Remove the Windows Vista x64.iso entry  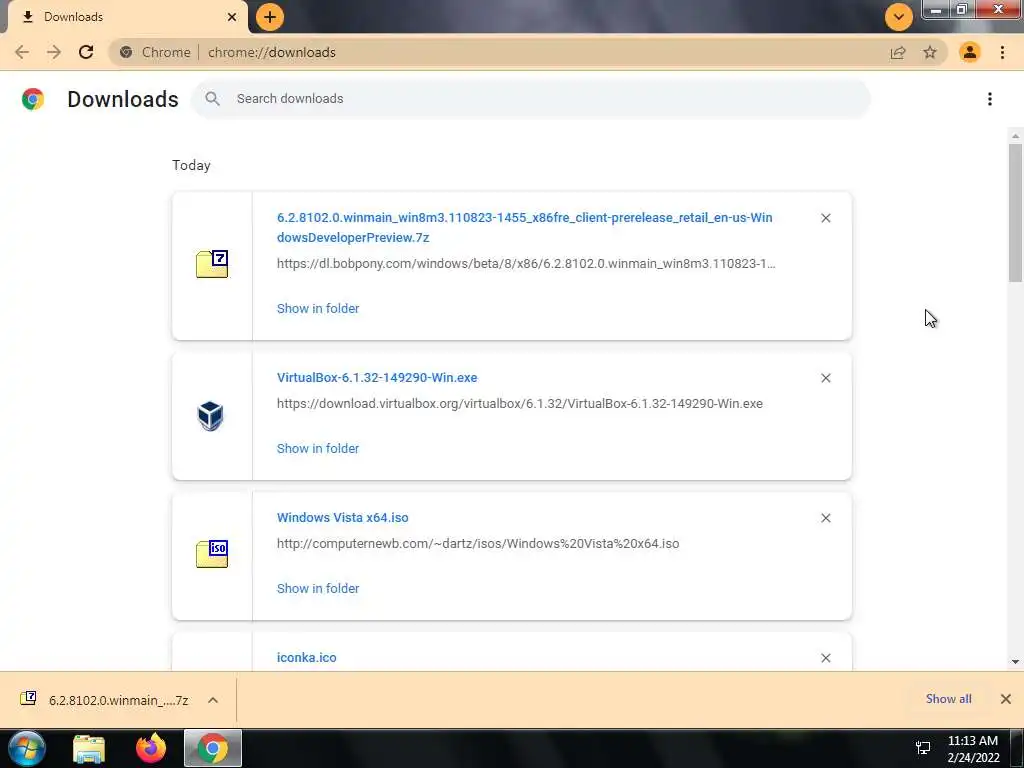(825, 518)
